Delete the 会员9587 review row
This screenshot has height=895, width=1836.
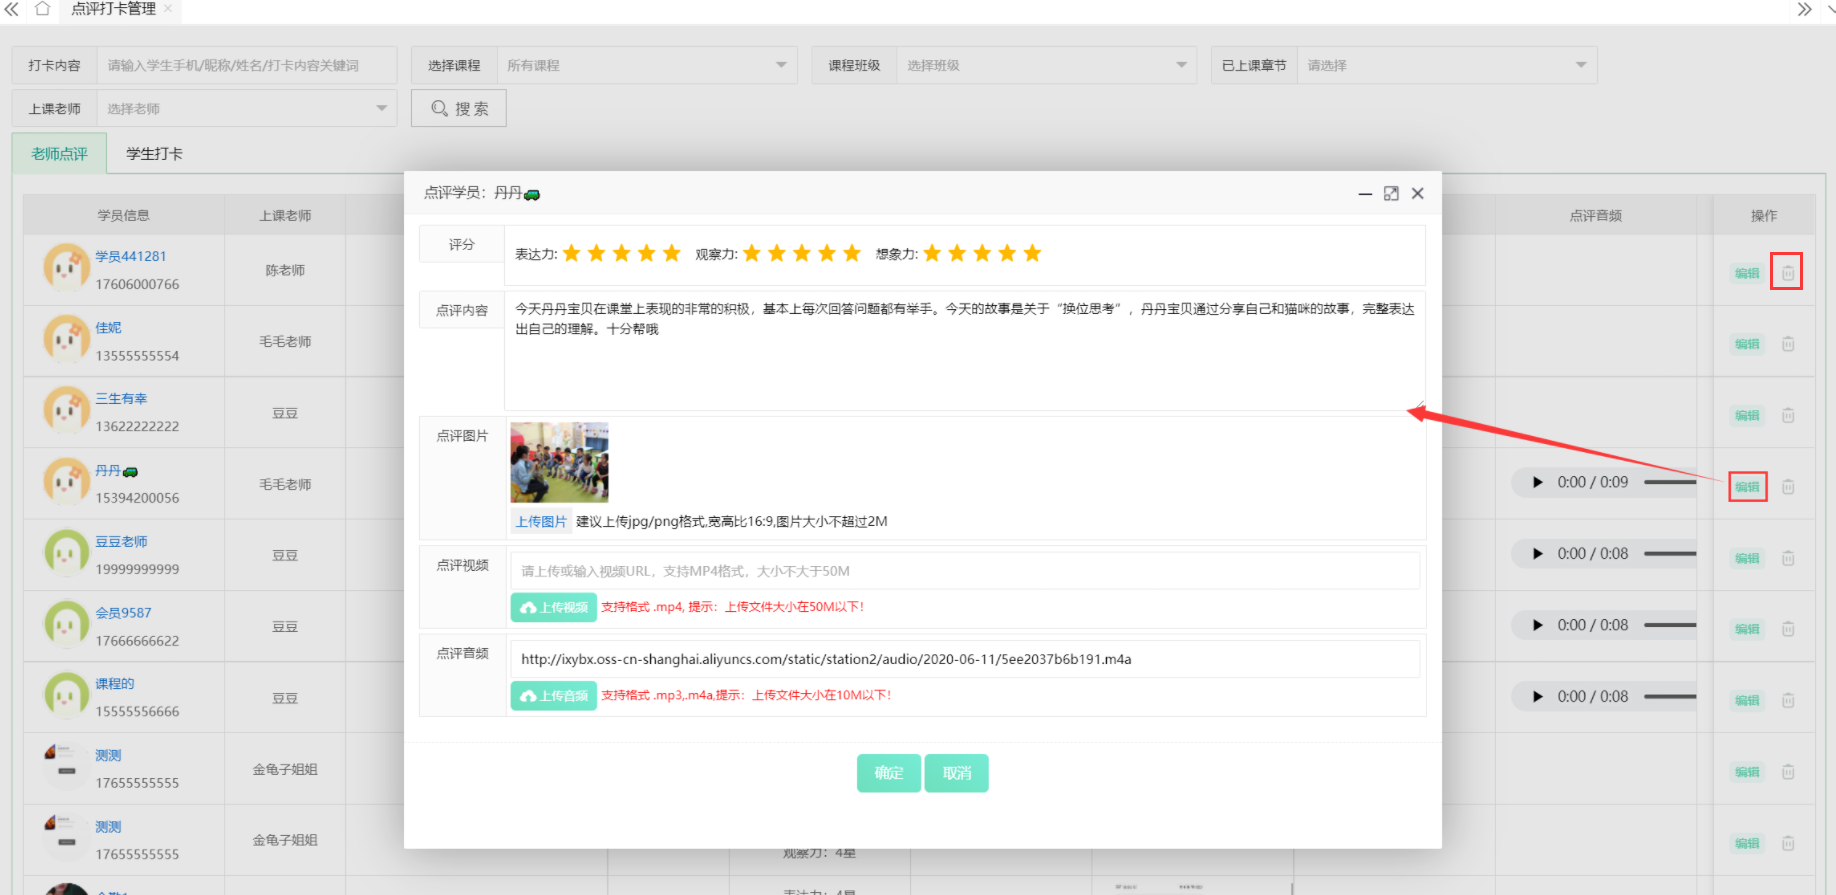click(x=1788, y=629)
